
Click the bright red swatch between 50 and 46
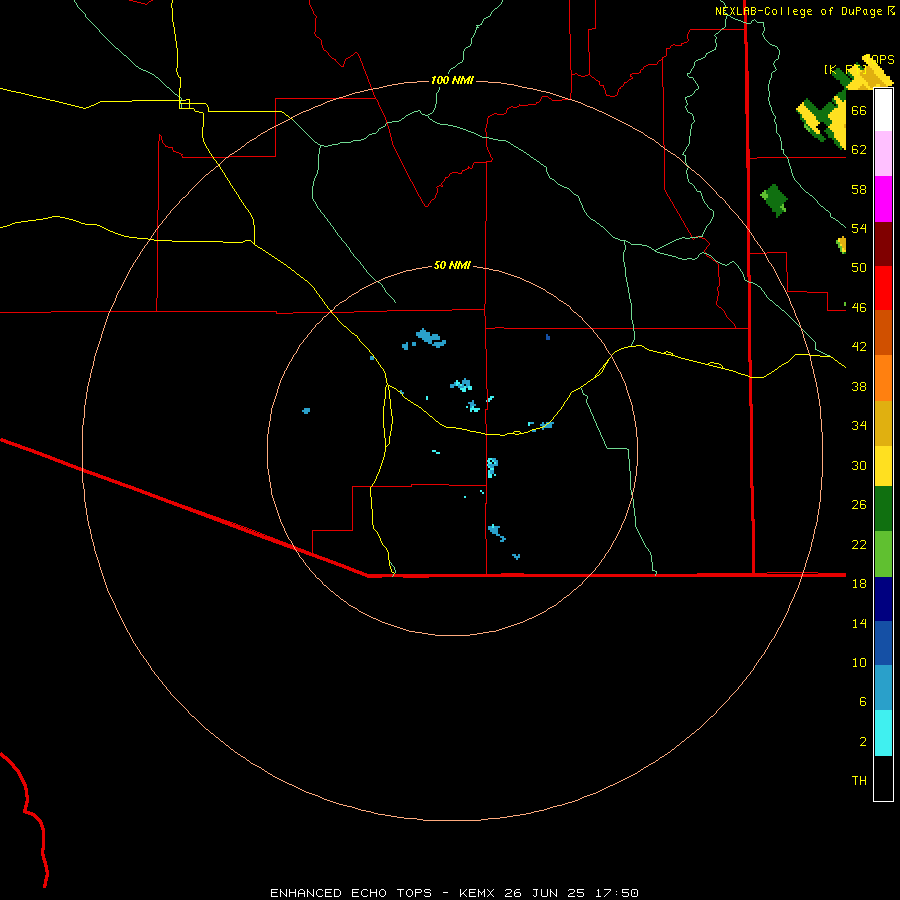pyautogui.click(x=883, y=288)
